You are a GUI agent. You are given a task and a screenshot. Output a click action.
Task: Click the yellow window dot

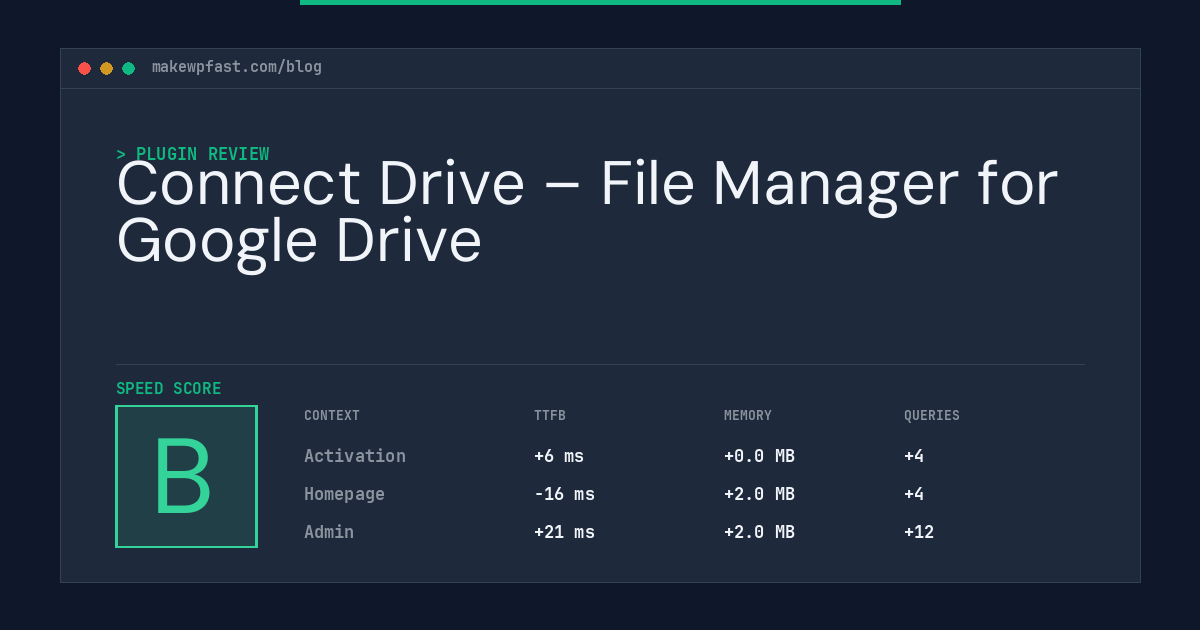click(106, 68)
